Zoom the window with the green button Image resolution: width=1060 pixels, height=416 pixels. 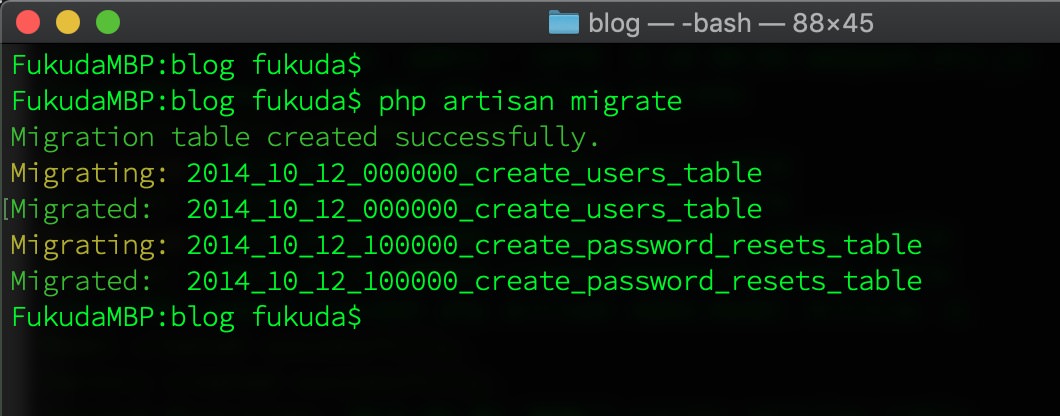click(x=106, y=22)
